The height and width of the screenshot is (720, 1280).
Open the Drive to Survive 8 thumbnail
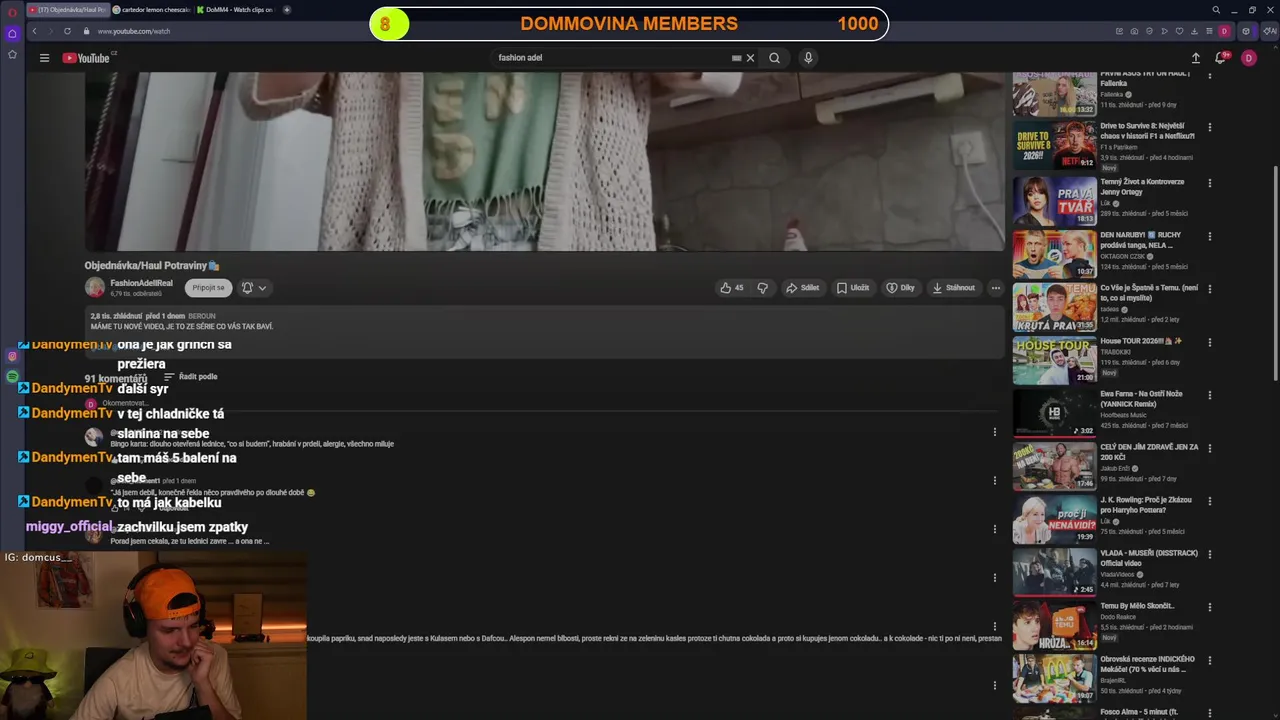(x=1054, y=145)
